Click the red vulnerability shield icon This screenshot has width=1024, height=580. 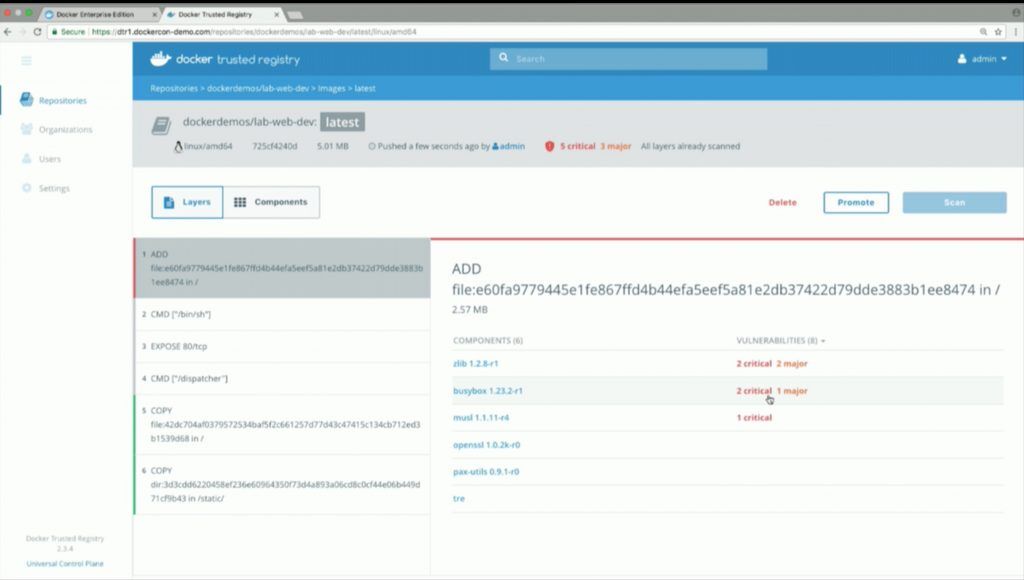pyautogui.click(x=550, y=146)
